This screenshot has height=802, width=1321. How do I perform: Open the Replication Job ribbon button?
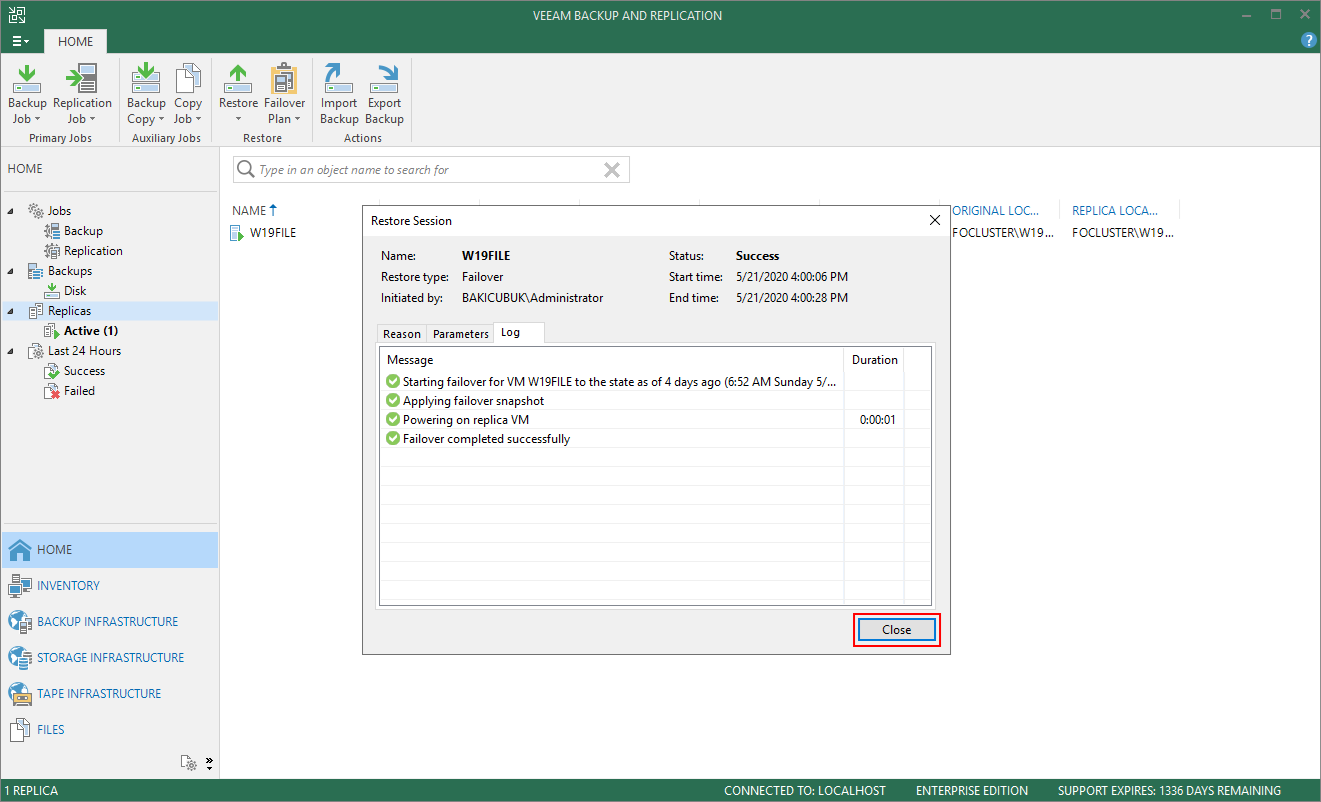click(x=82, y=94)
